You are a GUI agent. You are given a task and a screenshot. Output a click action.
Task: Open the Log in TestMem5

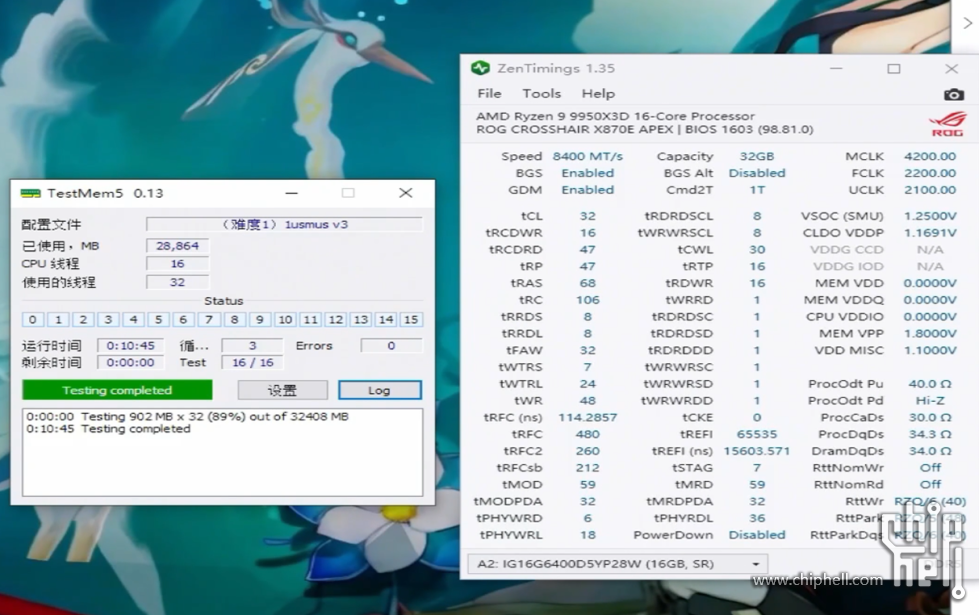pos(380,390)
